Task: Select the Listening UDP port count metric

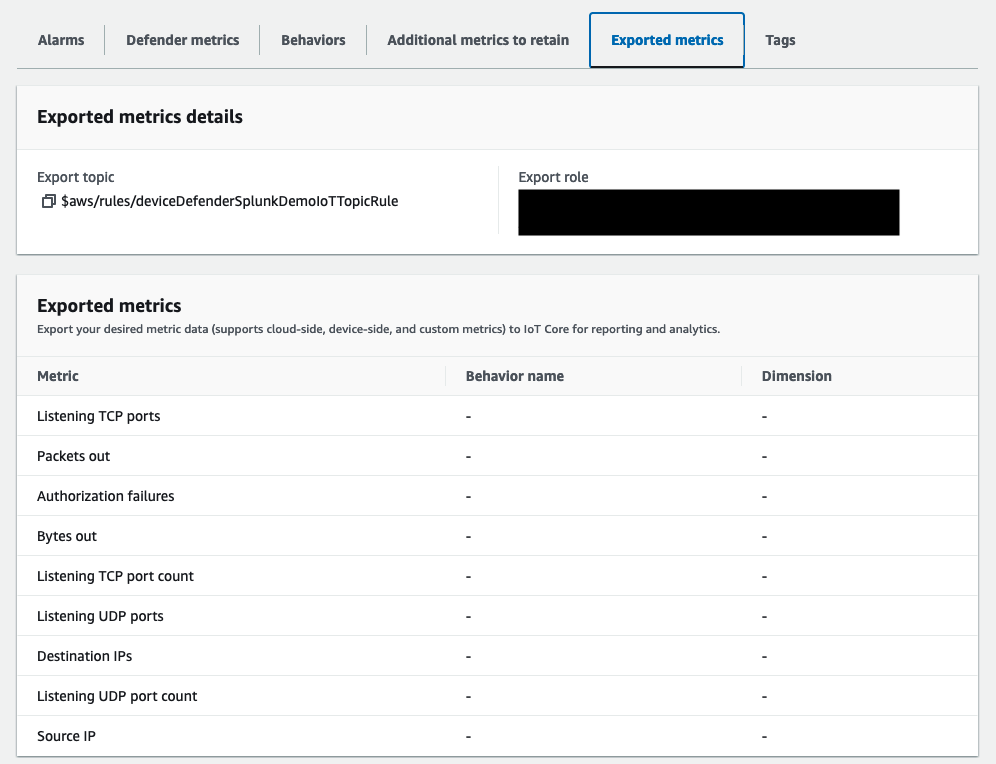Action: pyautogui.click(x=117, y=695)
